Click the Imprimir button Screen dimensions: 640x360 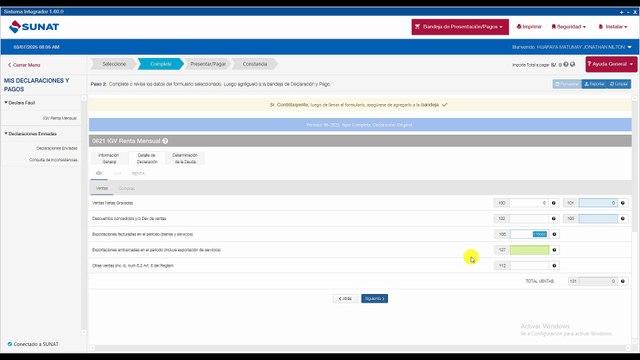[x=529, y=27]
